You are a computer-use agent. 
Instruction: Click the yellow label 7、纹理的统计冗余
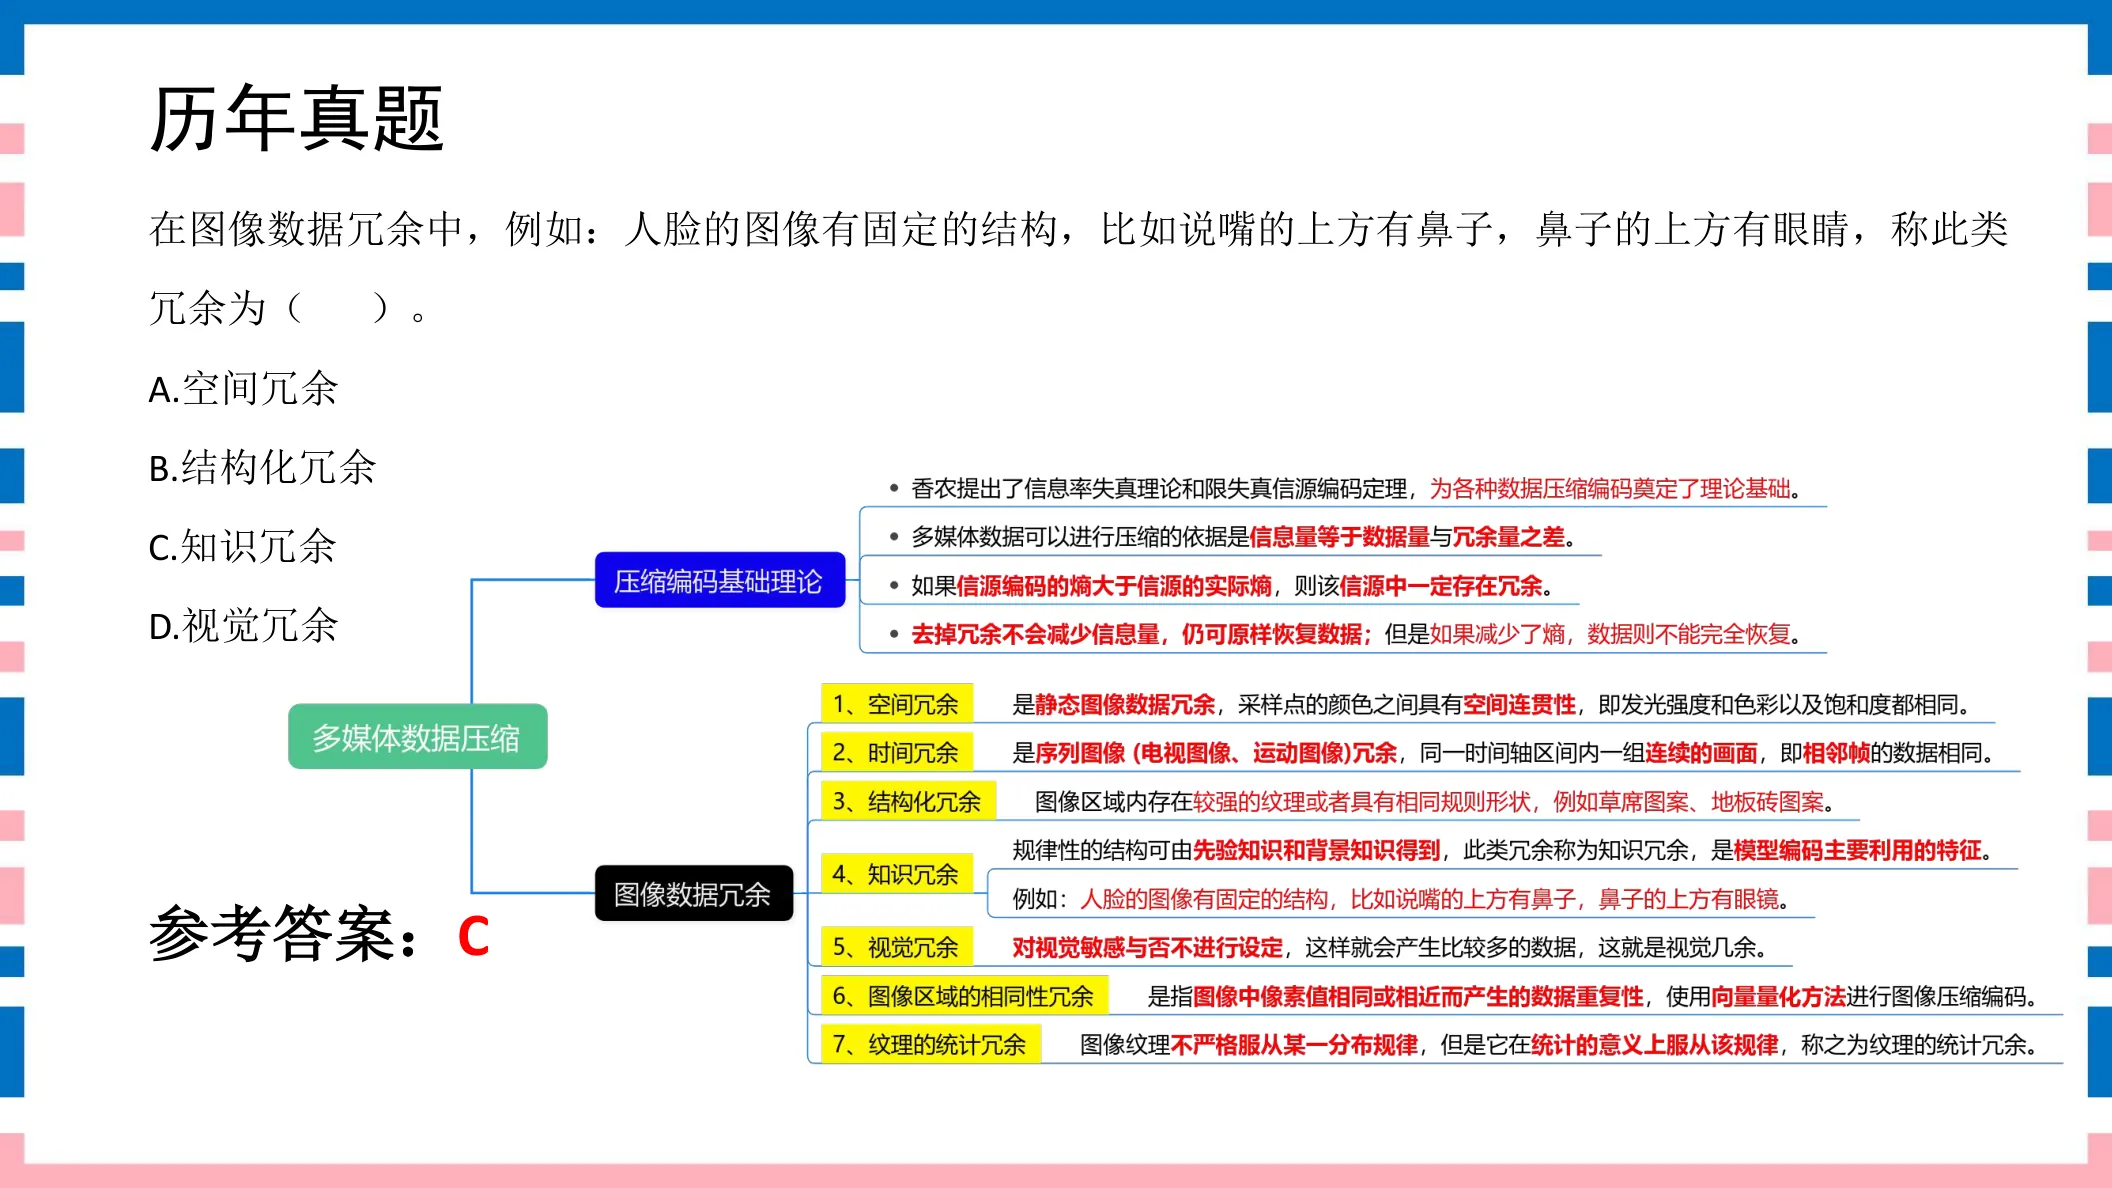[930, 1045]
